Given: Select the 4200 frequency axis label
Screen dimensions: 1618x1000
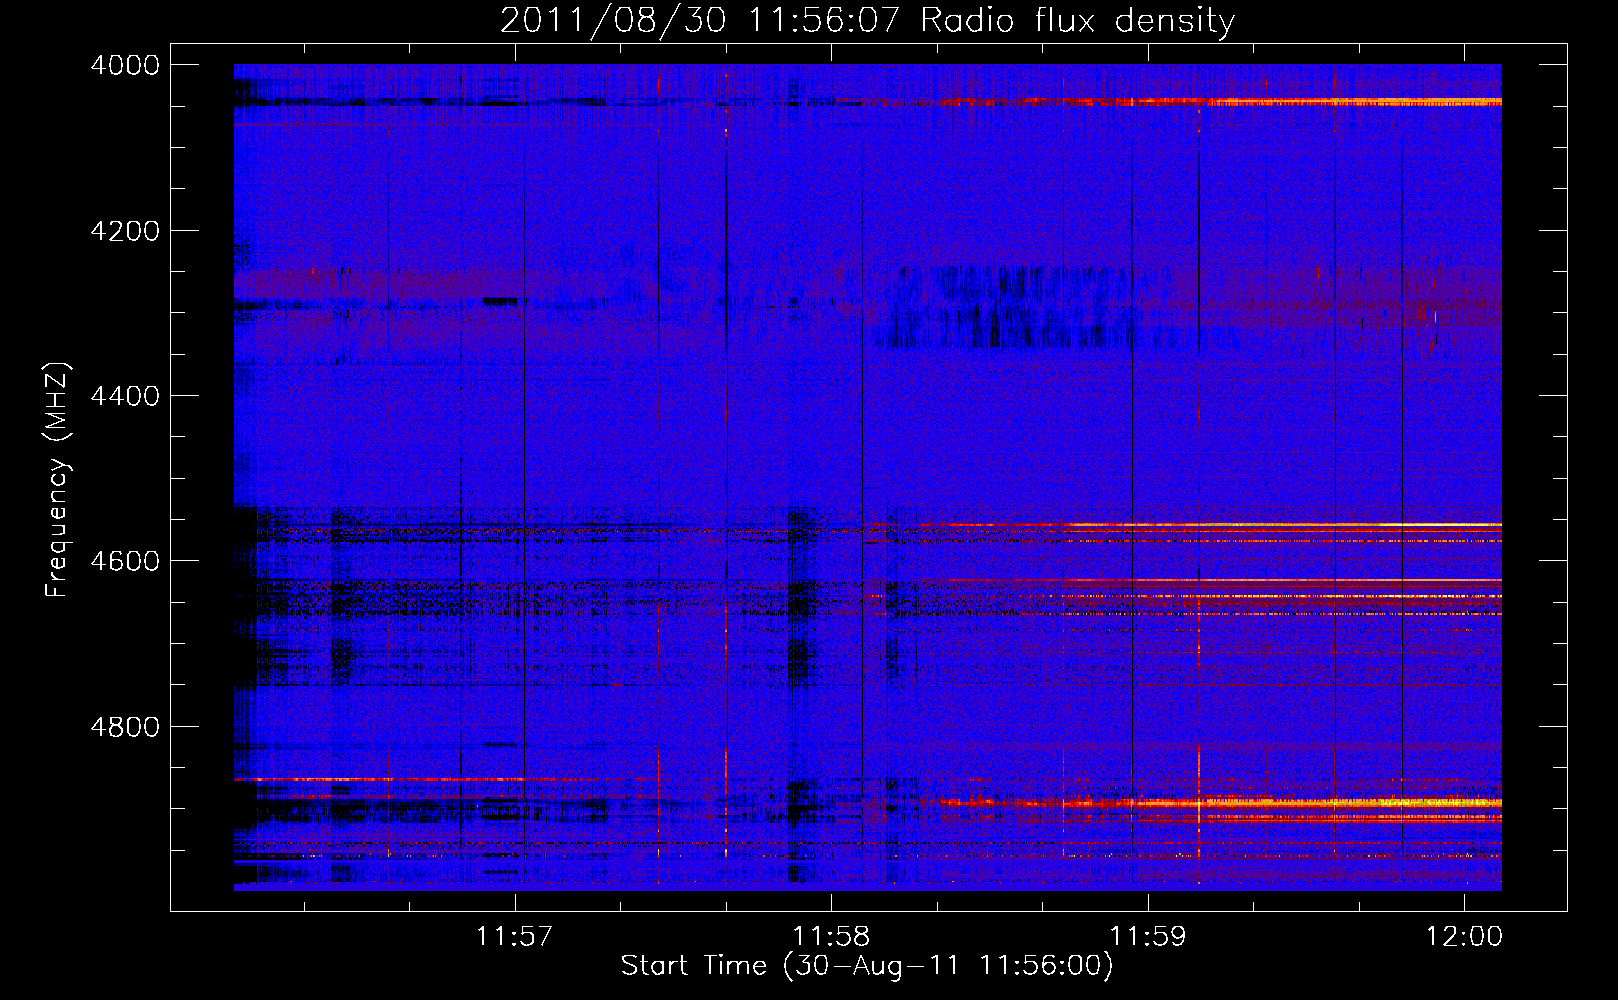Looking at the screenshot, I should click(x=125, y=231).
